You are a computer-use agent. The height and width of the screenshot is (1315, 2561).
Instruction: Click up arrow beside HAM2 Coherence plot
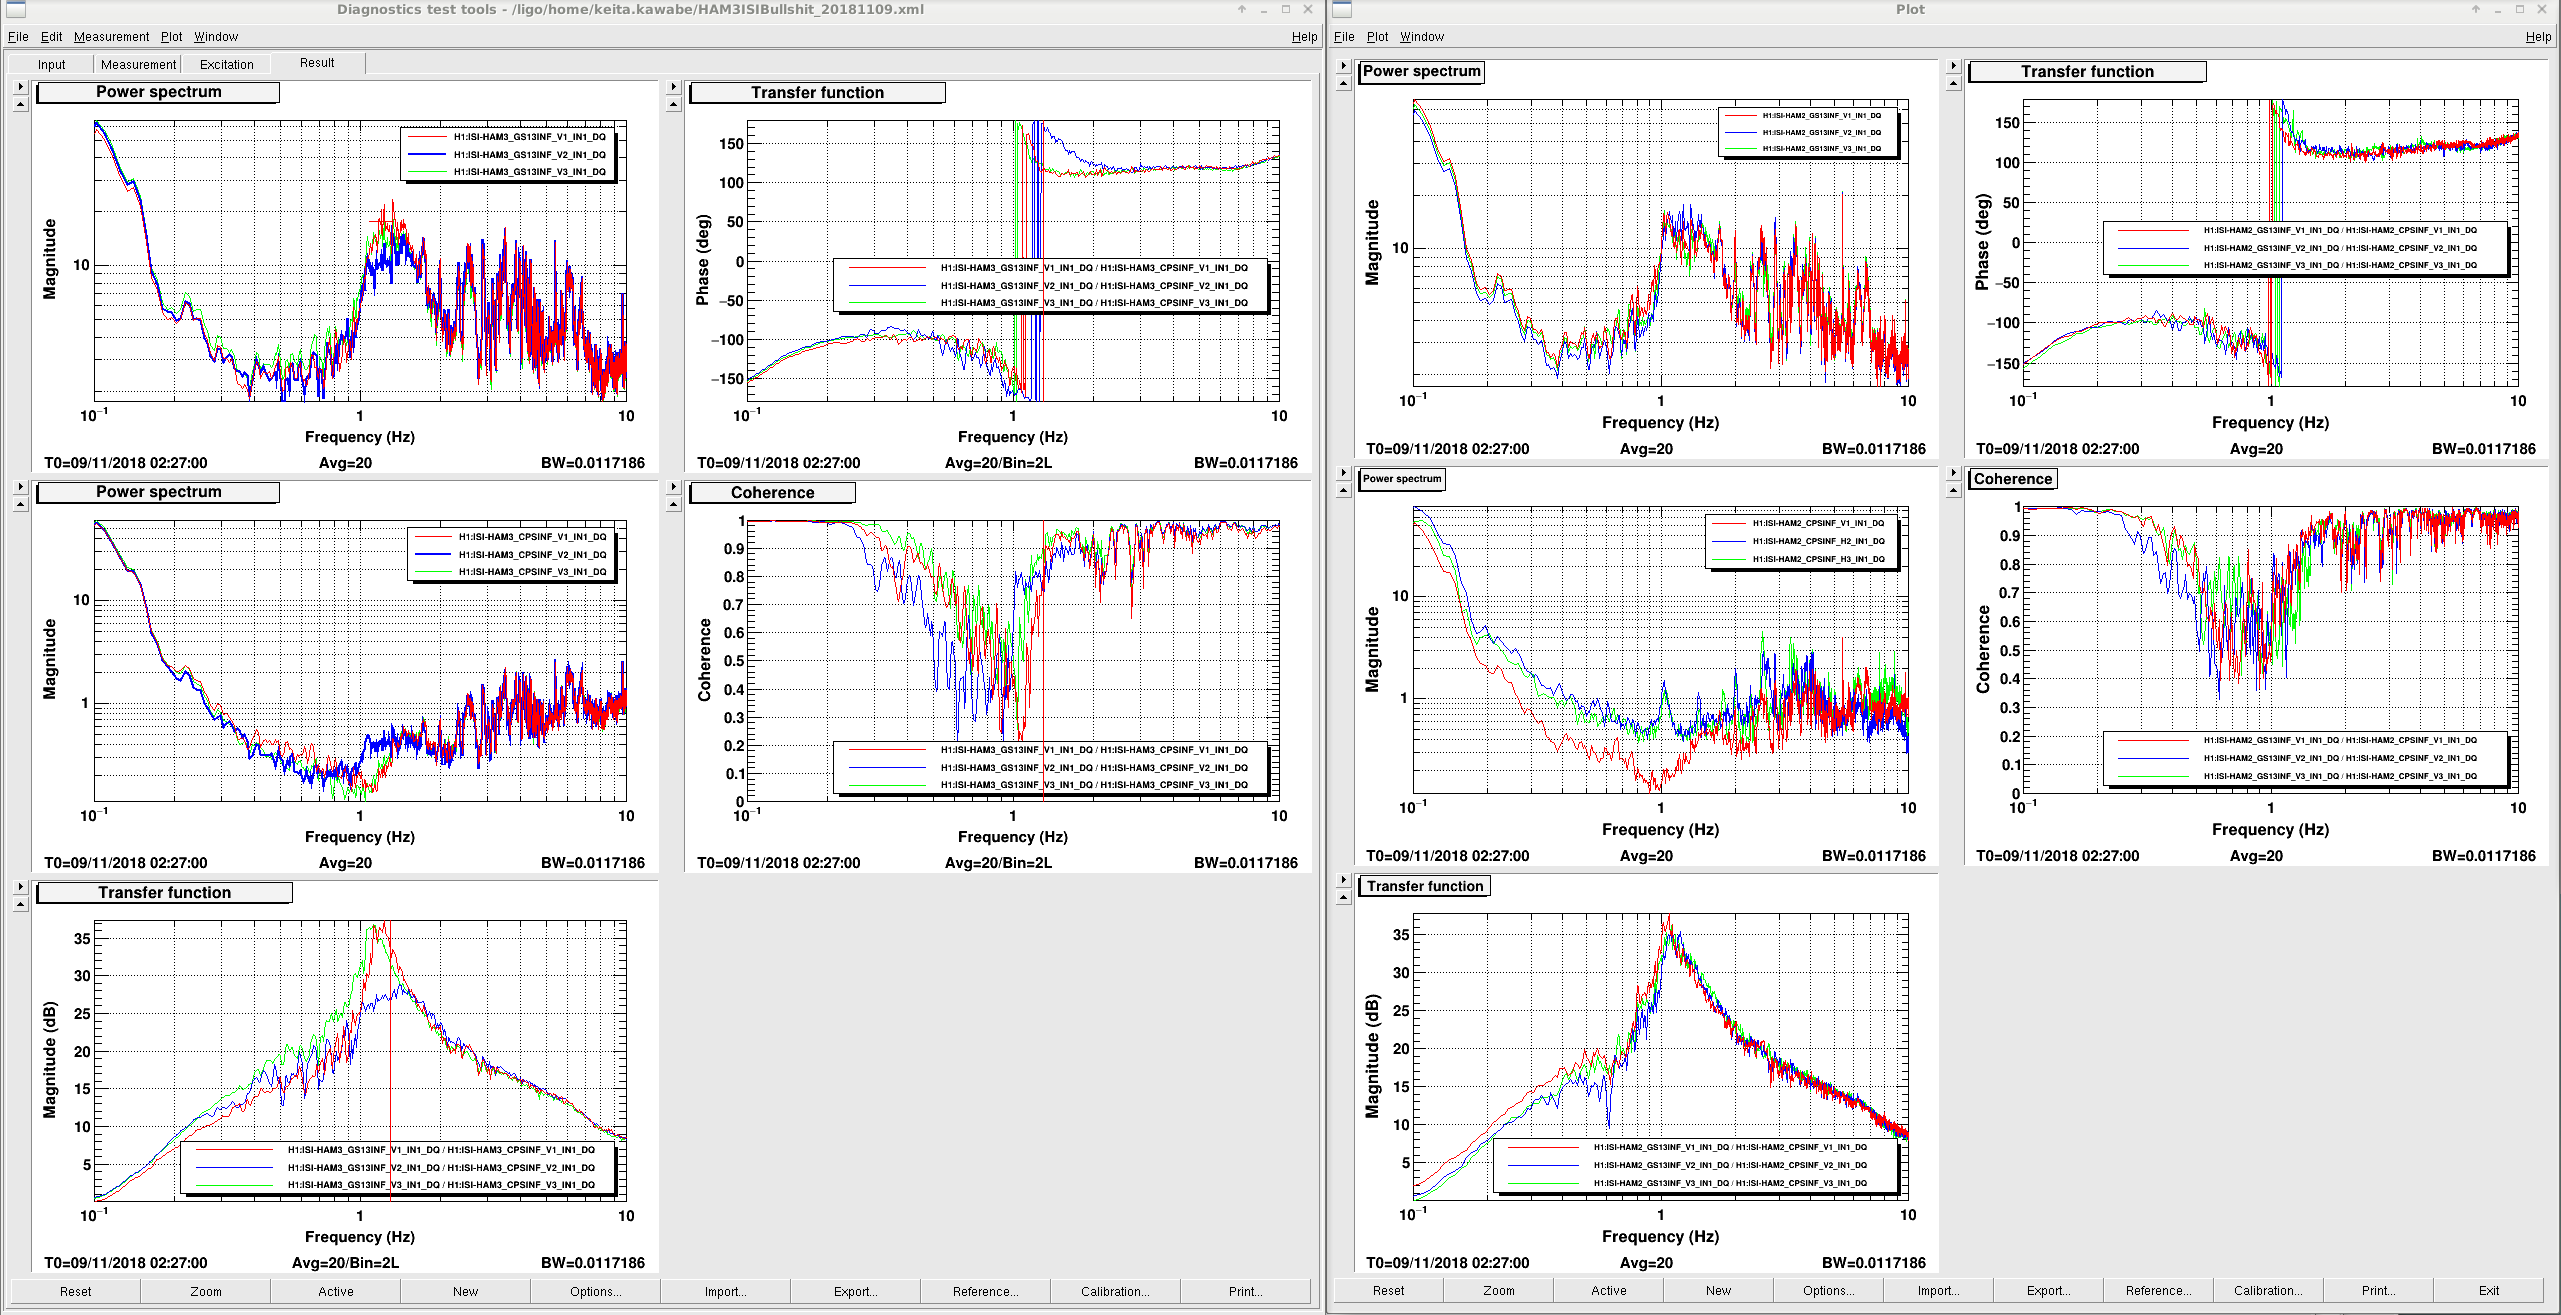(1953, 490)
